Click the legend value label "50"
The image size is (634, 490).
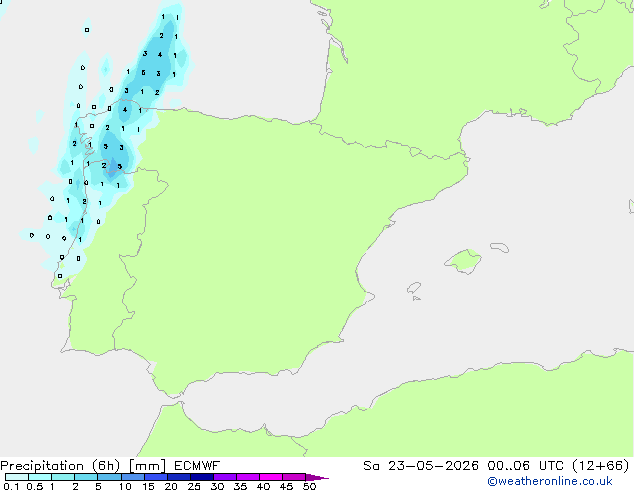309,486
